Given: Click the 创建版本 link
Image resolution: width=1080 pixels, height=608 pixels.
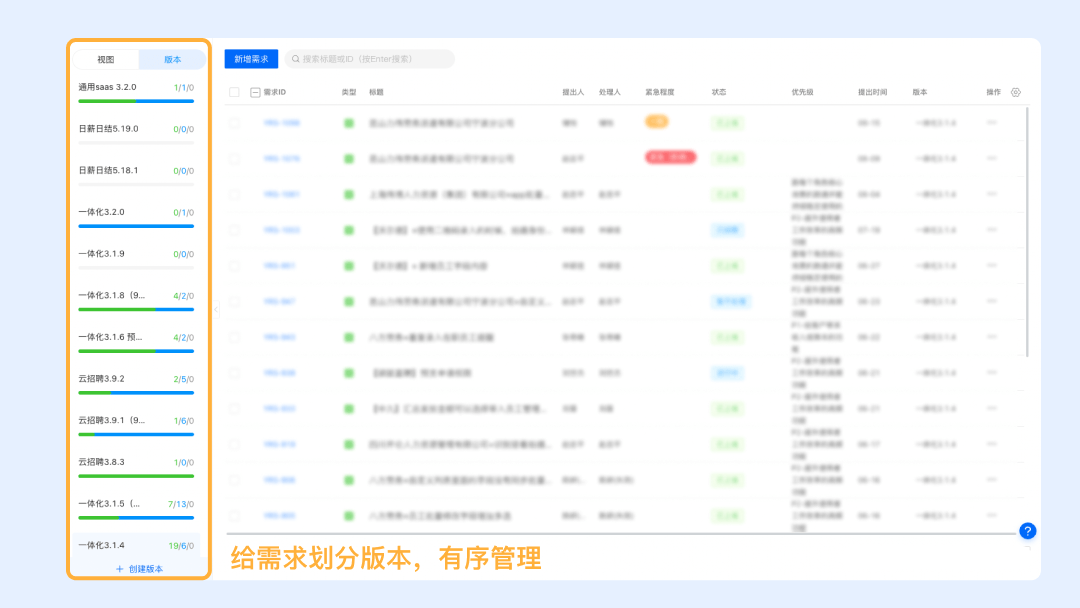Looking at the screenshot, I should click(145, 569).
